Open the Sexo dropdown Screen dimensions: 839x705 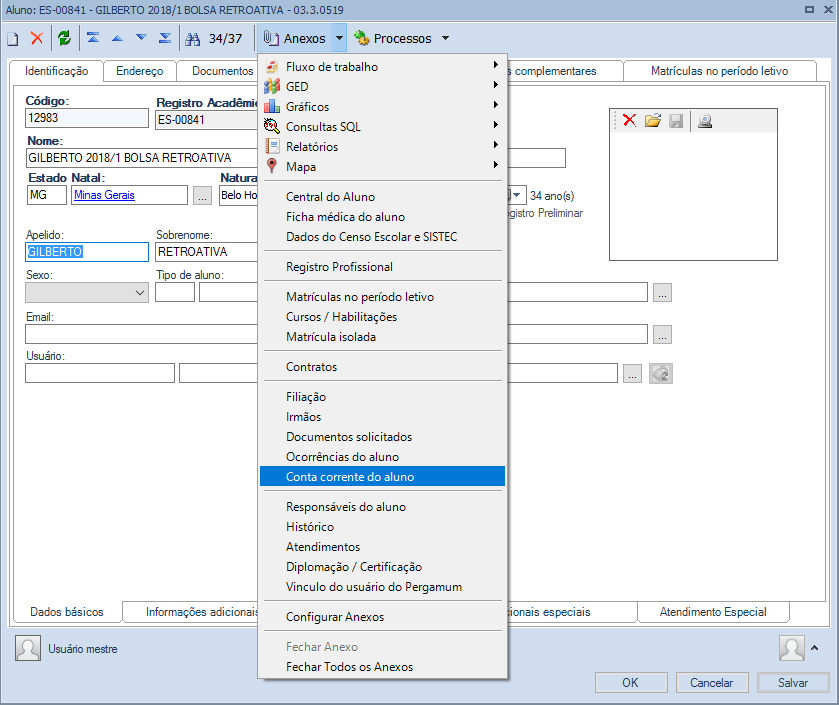[87, 293]
